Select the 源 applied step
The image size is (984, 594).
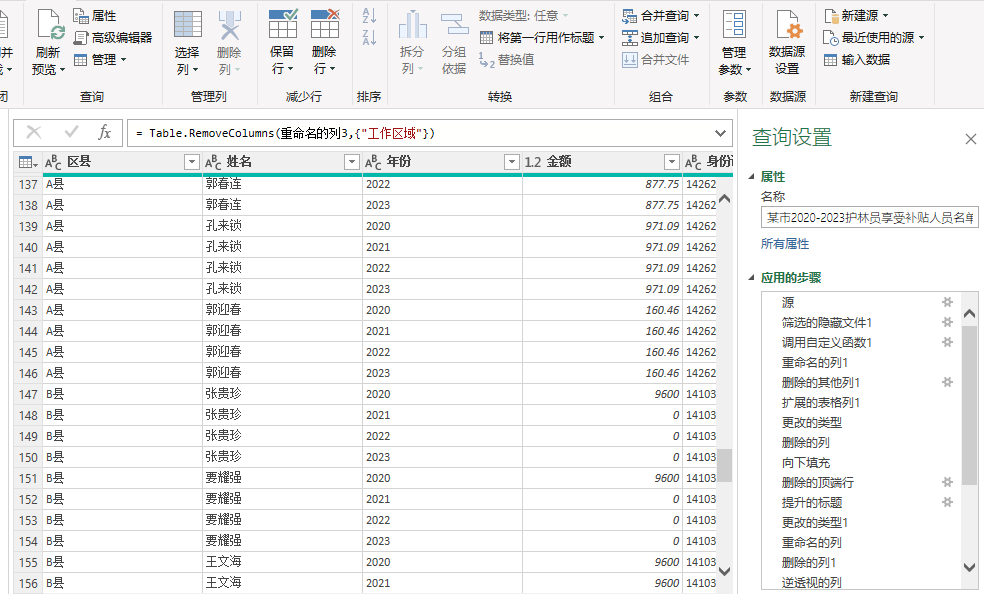(788, 303)
